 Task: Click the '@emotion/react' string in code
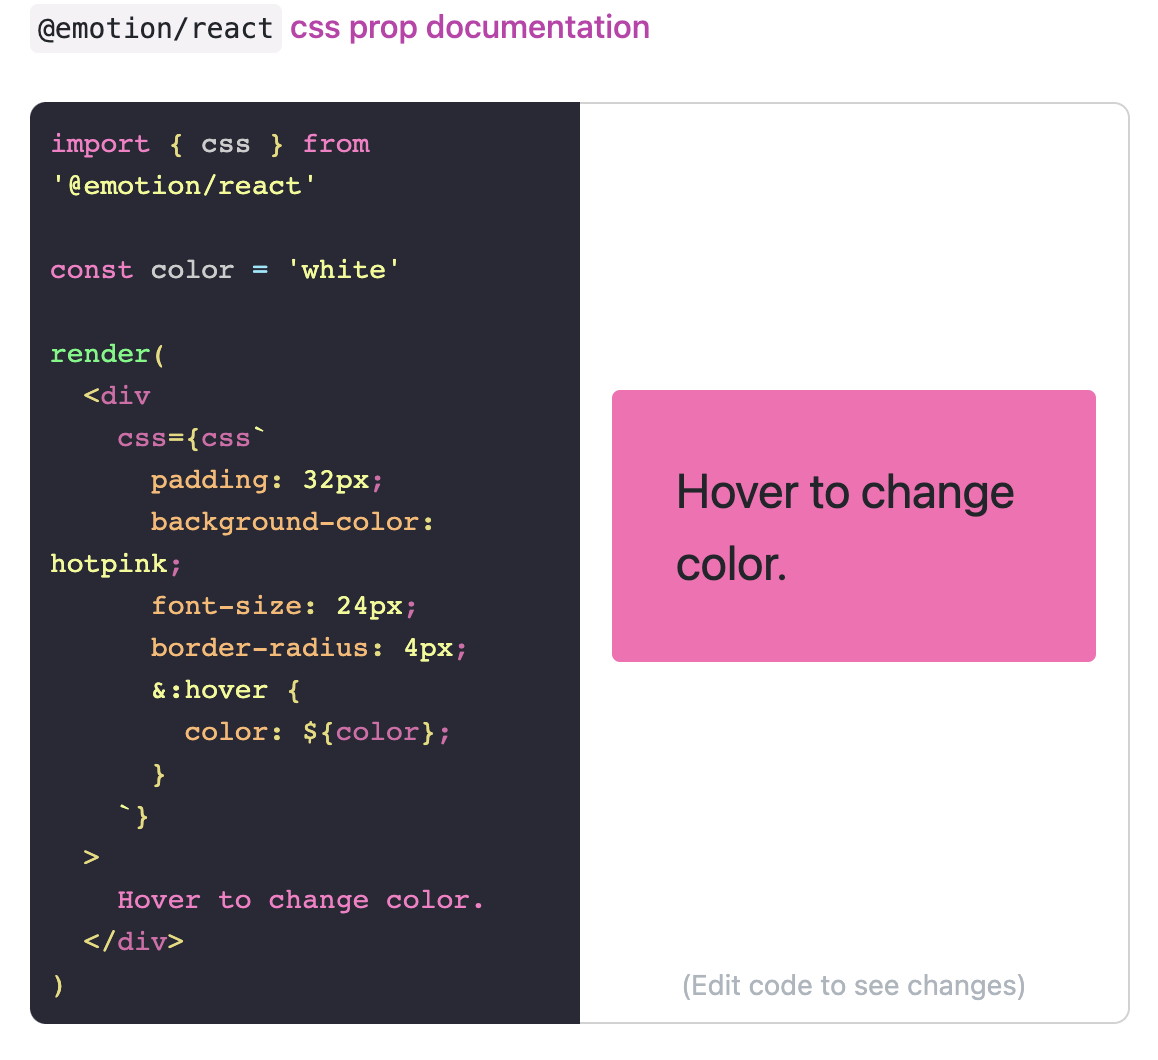(183, 186)
